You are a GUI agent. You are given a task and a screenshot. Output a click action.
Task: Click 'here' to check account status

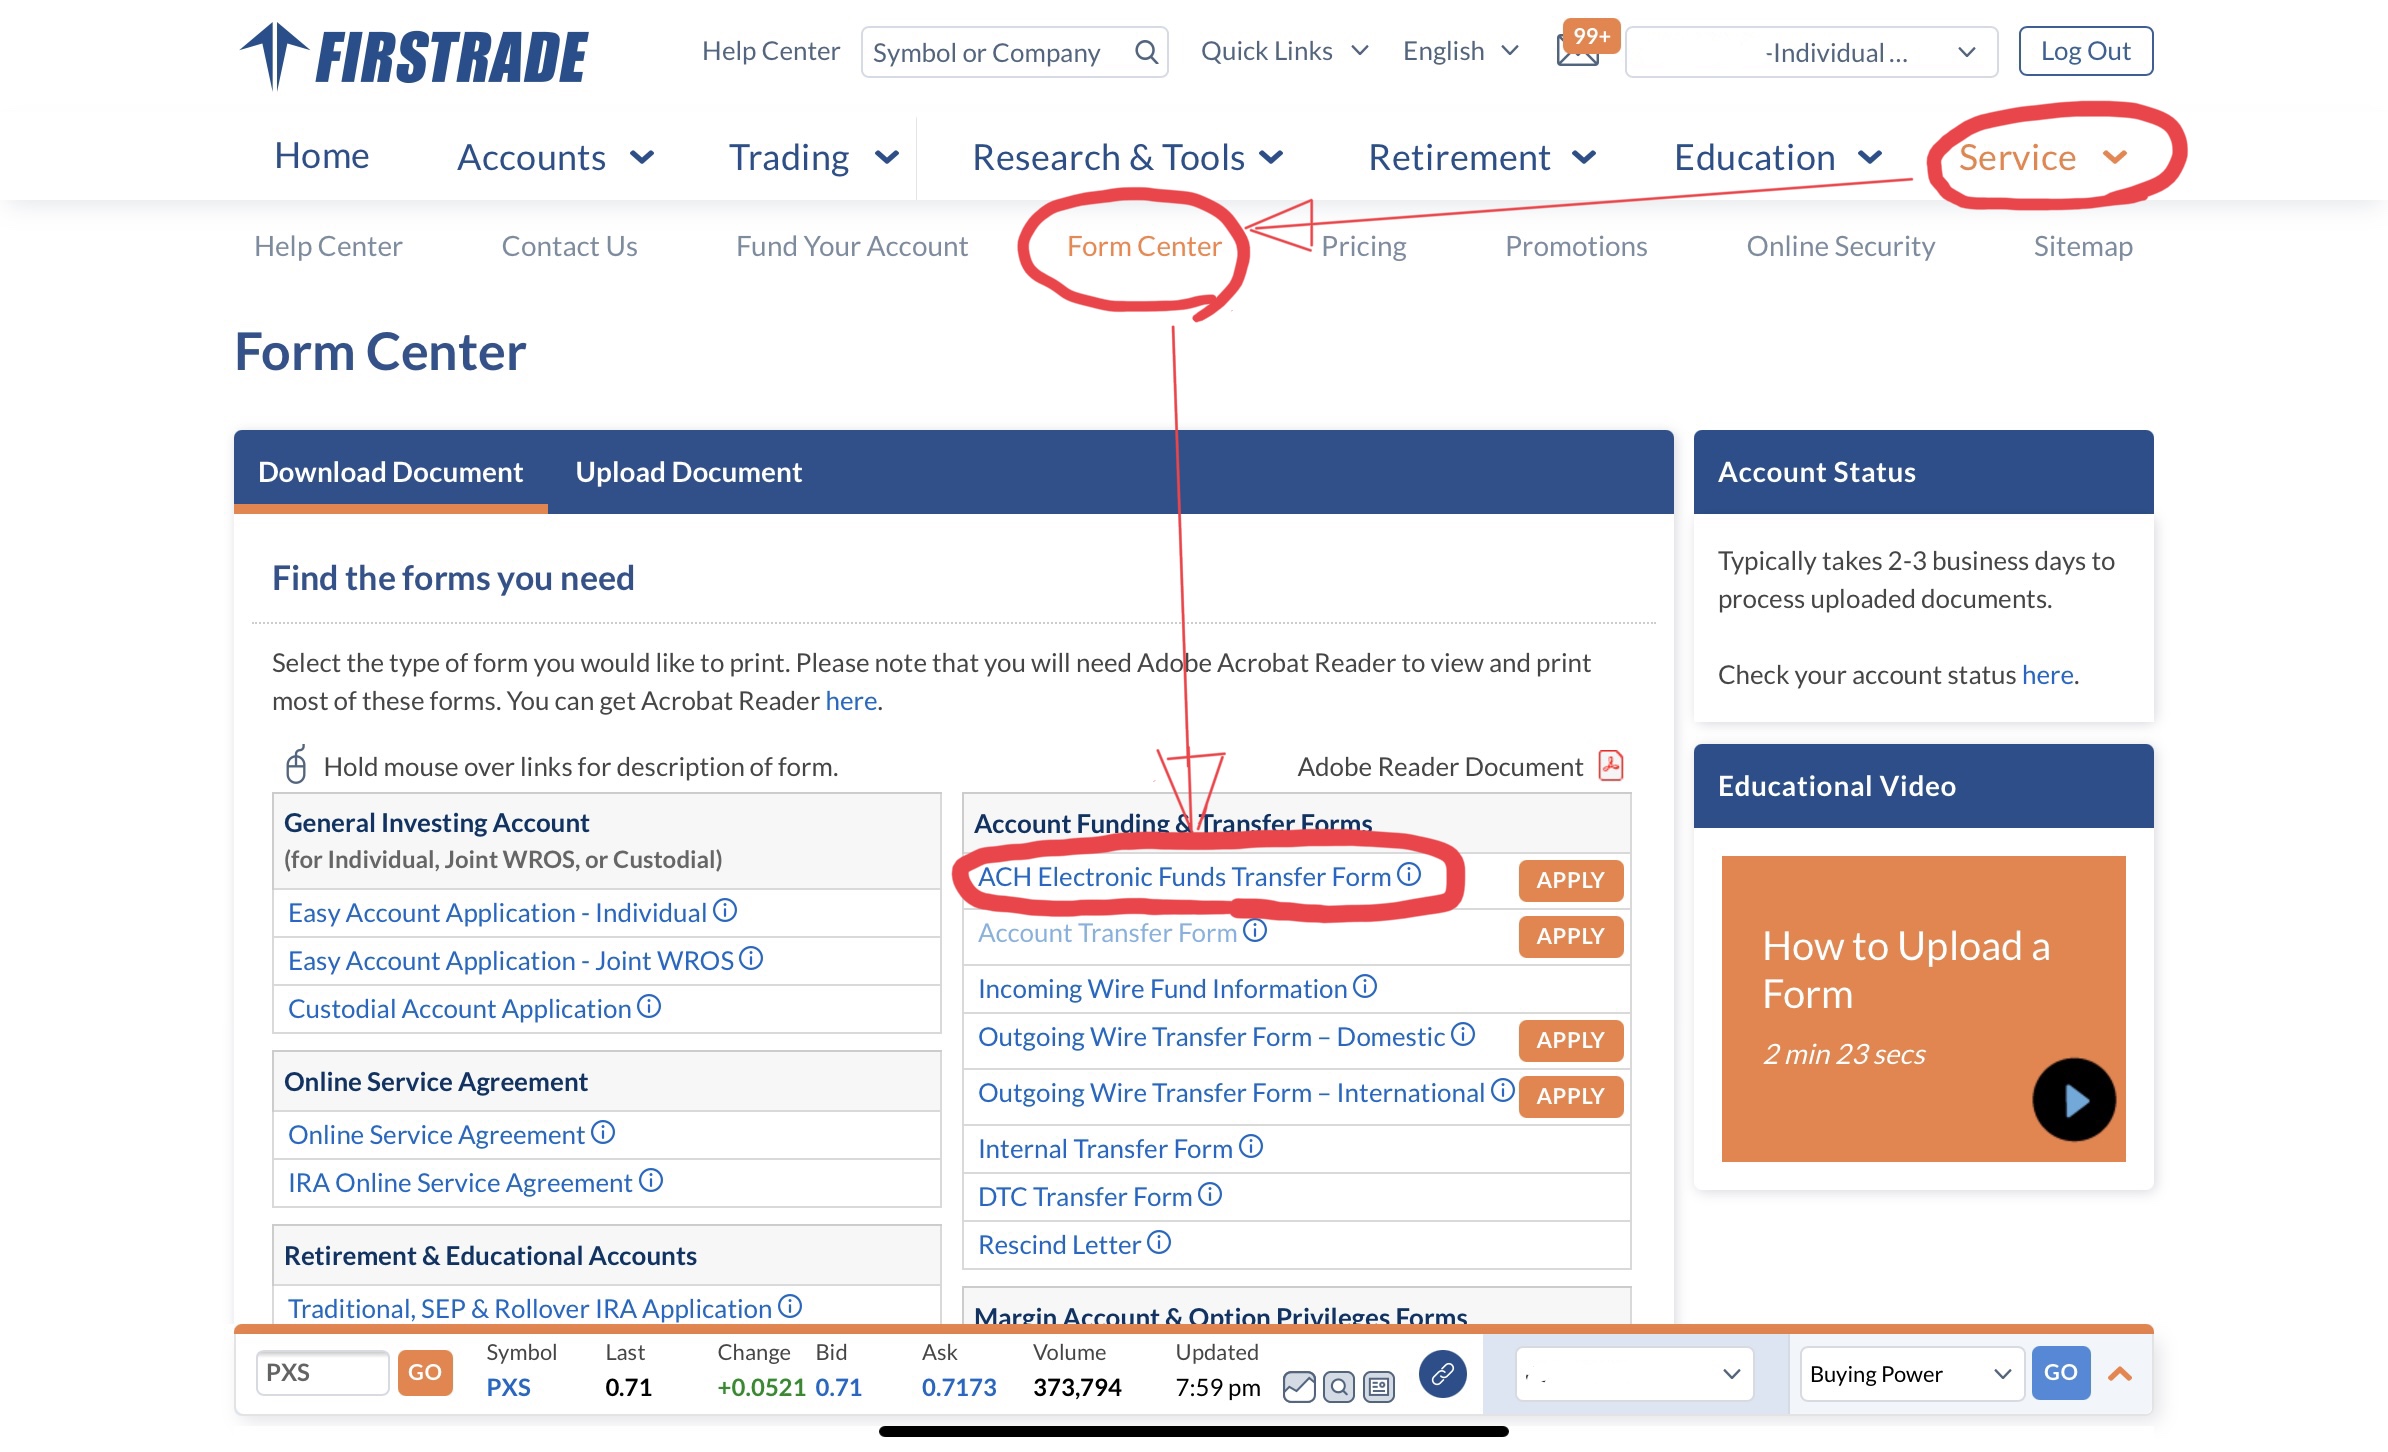(x=2047, y=674)
